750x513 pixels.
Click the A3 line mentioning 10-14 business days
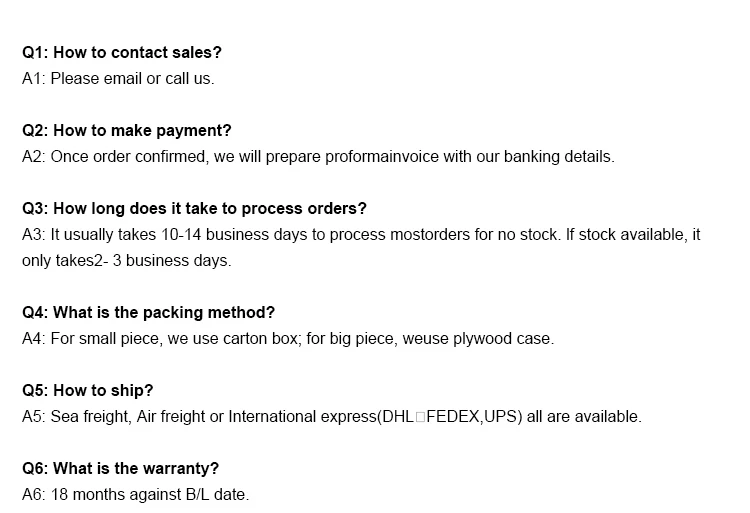point(361,235)
